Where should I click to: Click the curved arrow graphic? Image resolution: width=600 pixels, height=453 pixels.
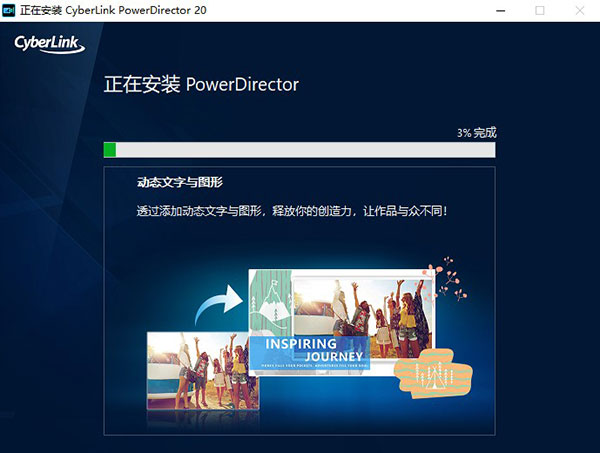pyautogui.click(x=218, y=304)
